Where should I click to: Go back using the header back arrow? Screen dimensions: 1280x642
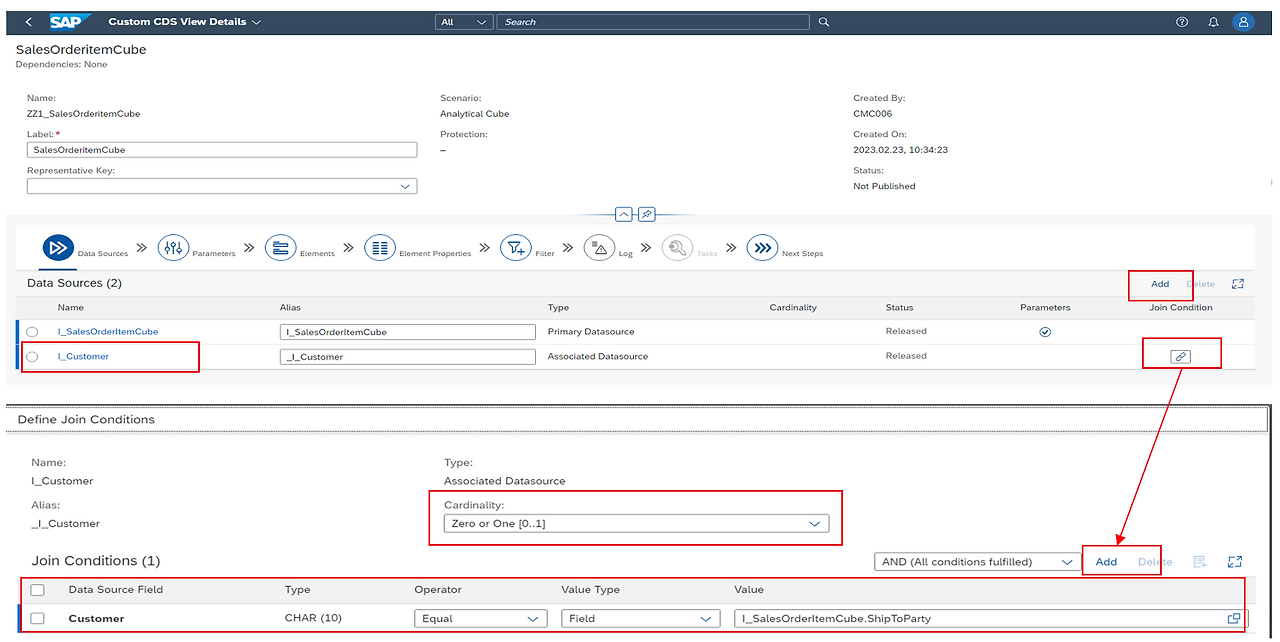pos(28,21)
